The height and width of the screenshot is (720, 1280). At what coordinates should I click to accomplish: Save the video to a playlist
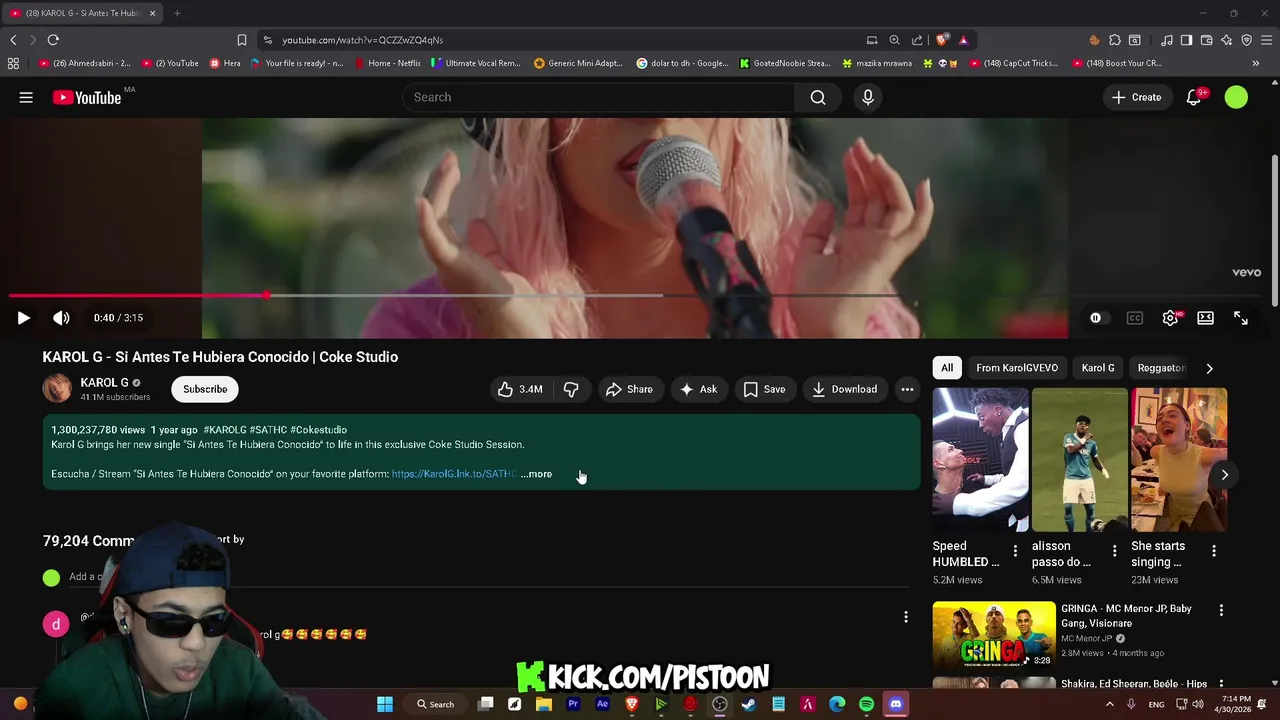pyautogui.click(x=764, y=389)
